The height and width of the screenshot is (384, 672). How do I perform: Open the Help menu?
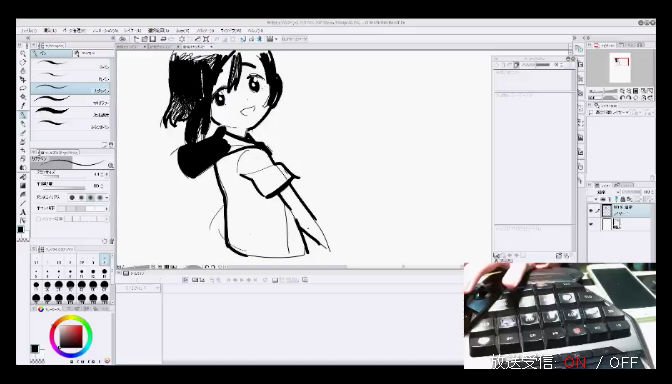(x=255, y=30)
